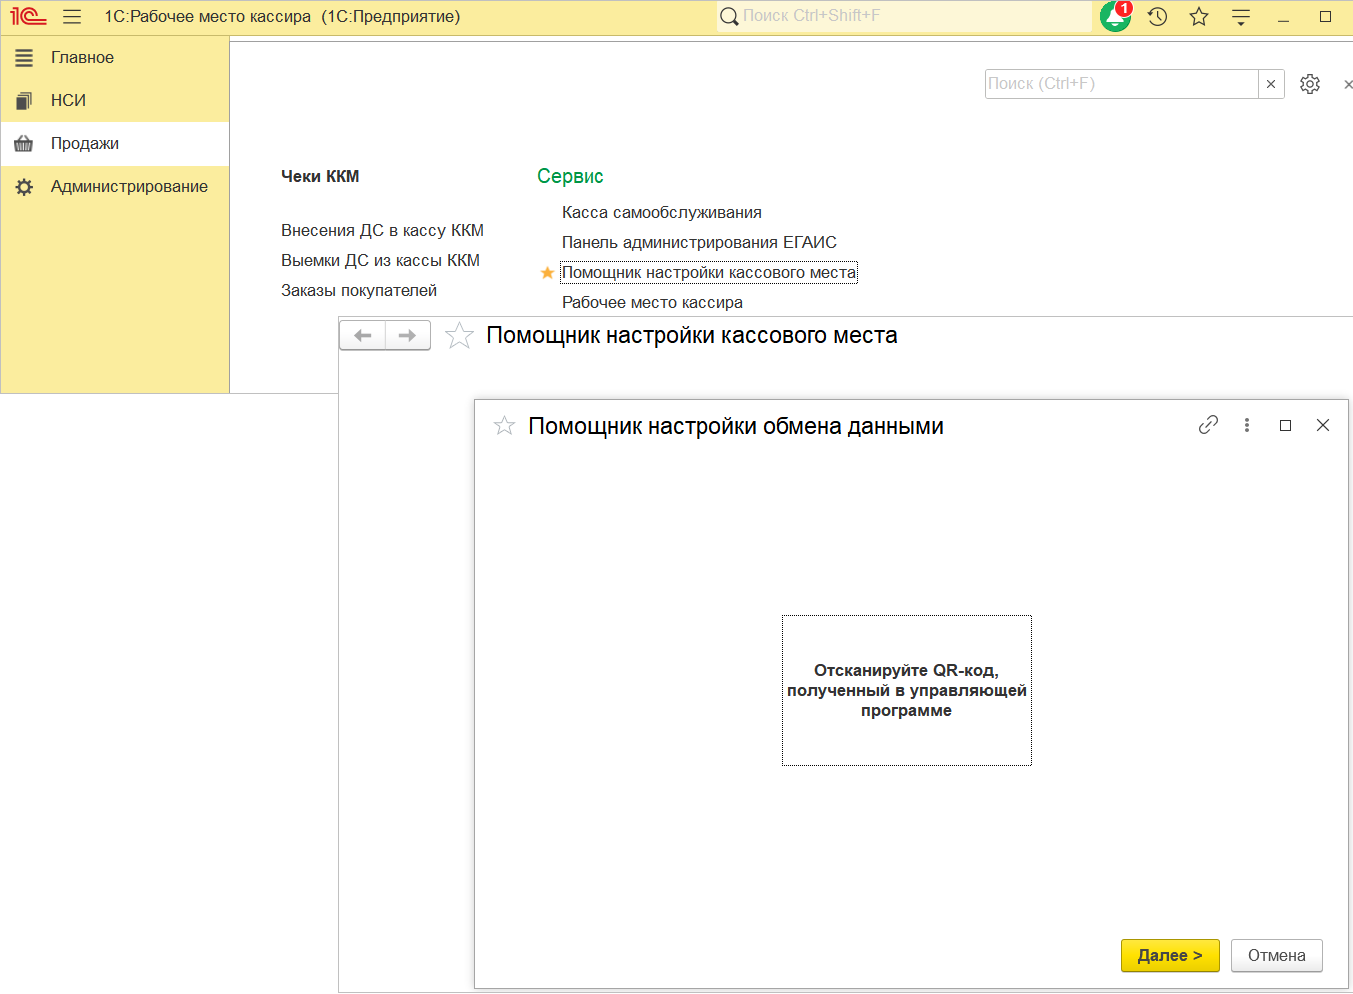
Task: Click the global search magnifier icon
Action: 729,16
